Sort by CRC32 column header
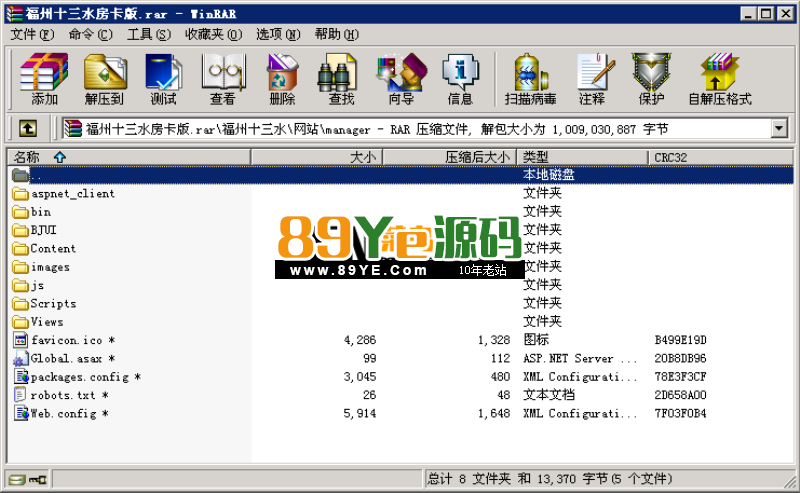 (720, 157)
